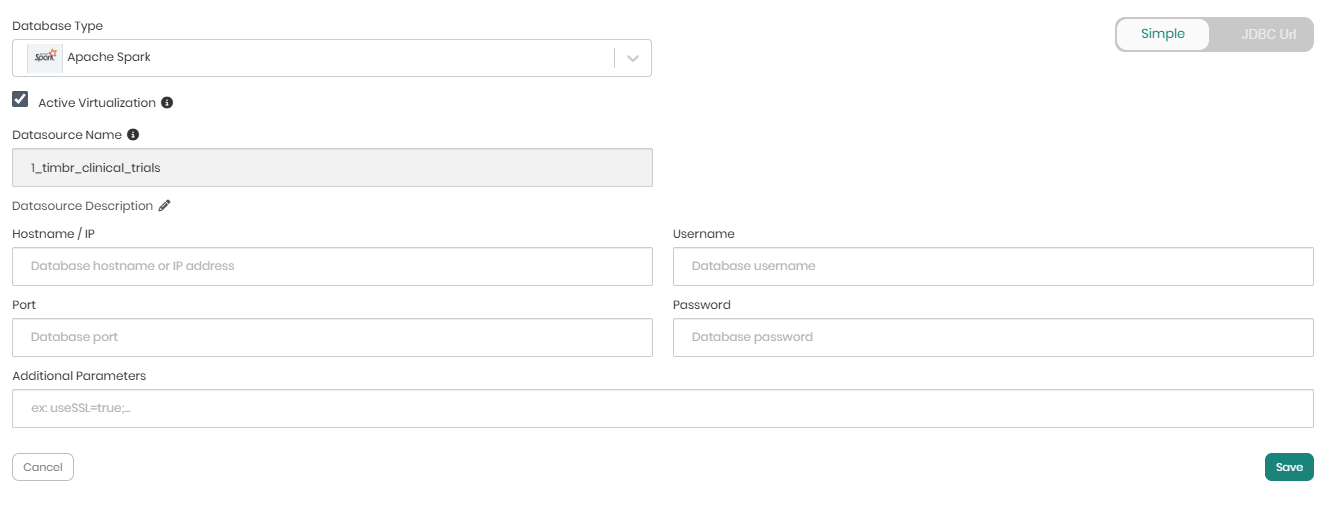This screenshot has height=505, width=1331.
Task: Click the Database port input field
Action: click(332, 338)
